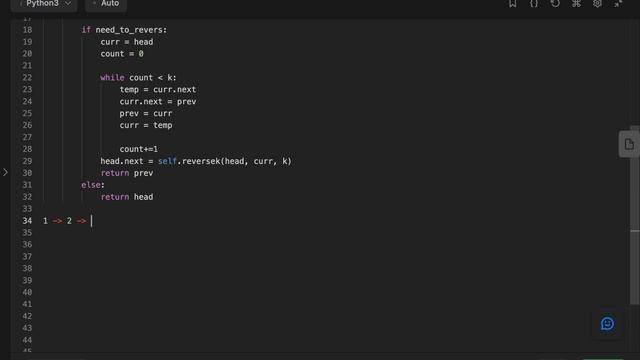
Task: Click the 'curr = temp' line
Action: (x=146, y=125)
